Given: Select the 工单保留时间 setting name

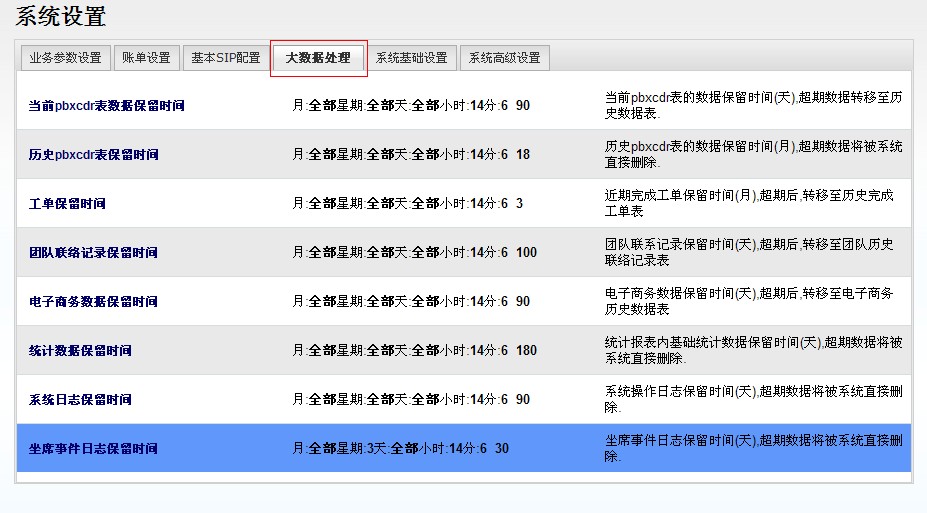Looking at the screenshot, I should pyautogui.click(x=67, y=204).
